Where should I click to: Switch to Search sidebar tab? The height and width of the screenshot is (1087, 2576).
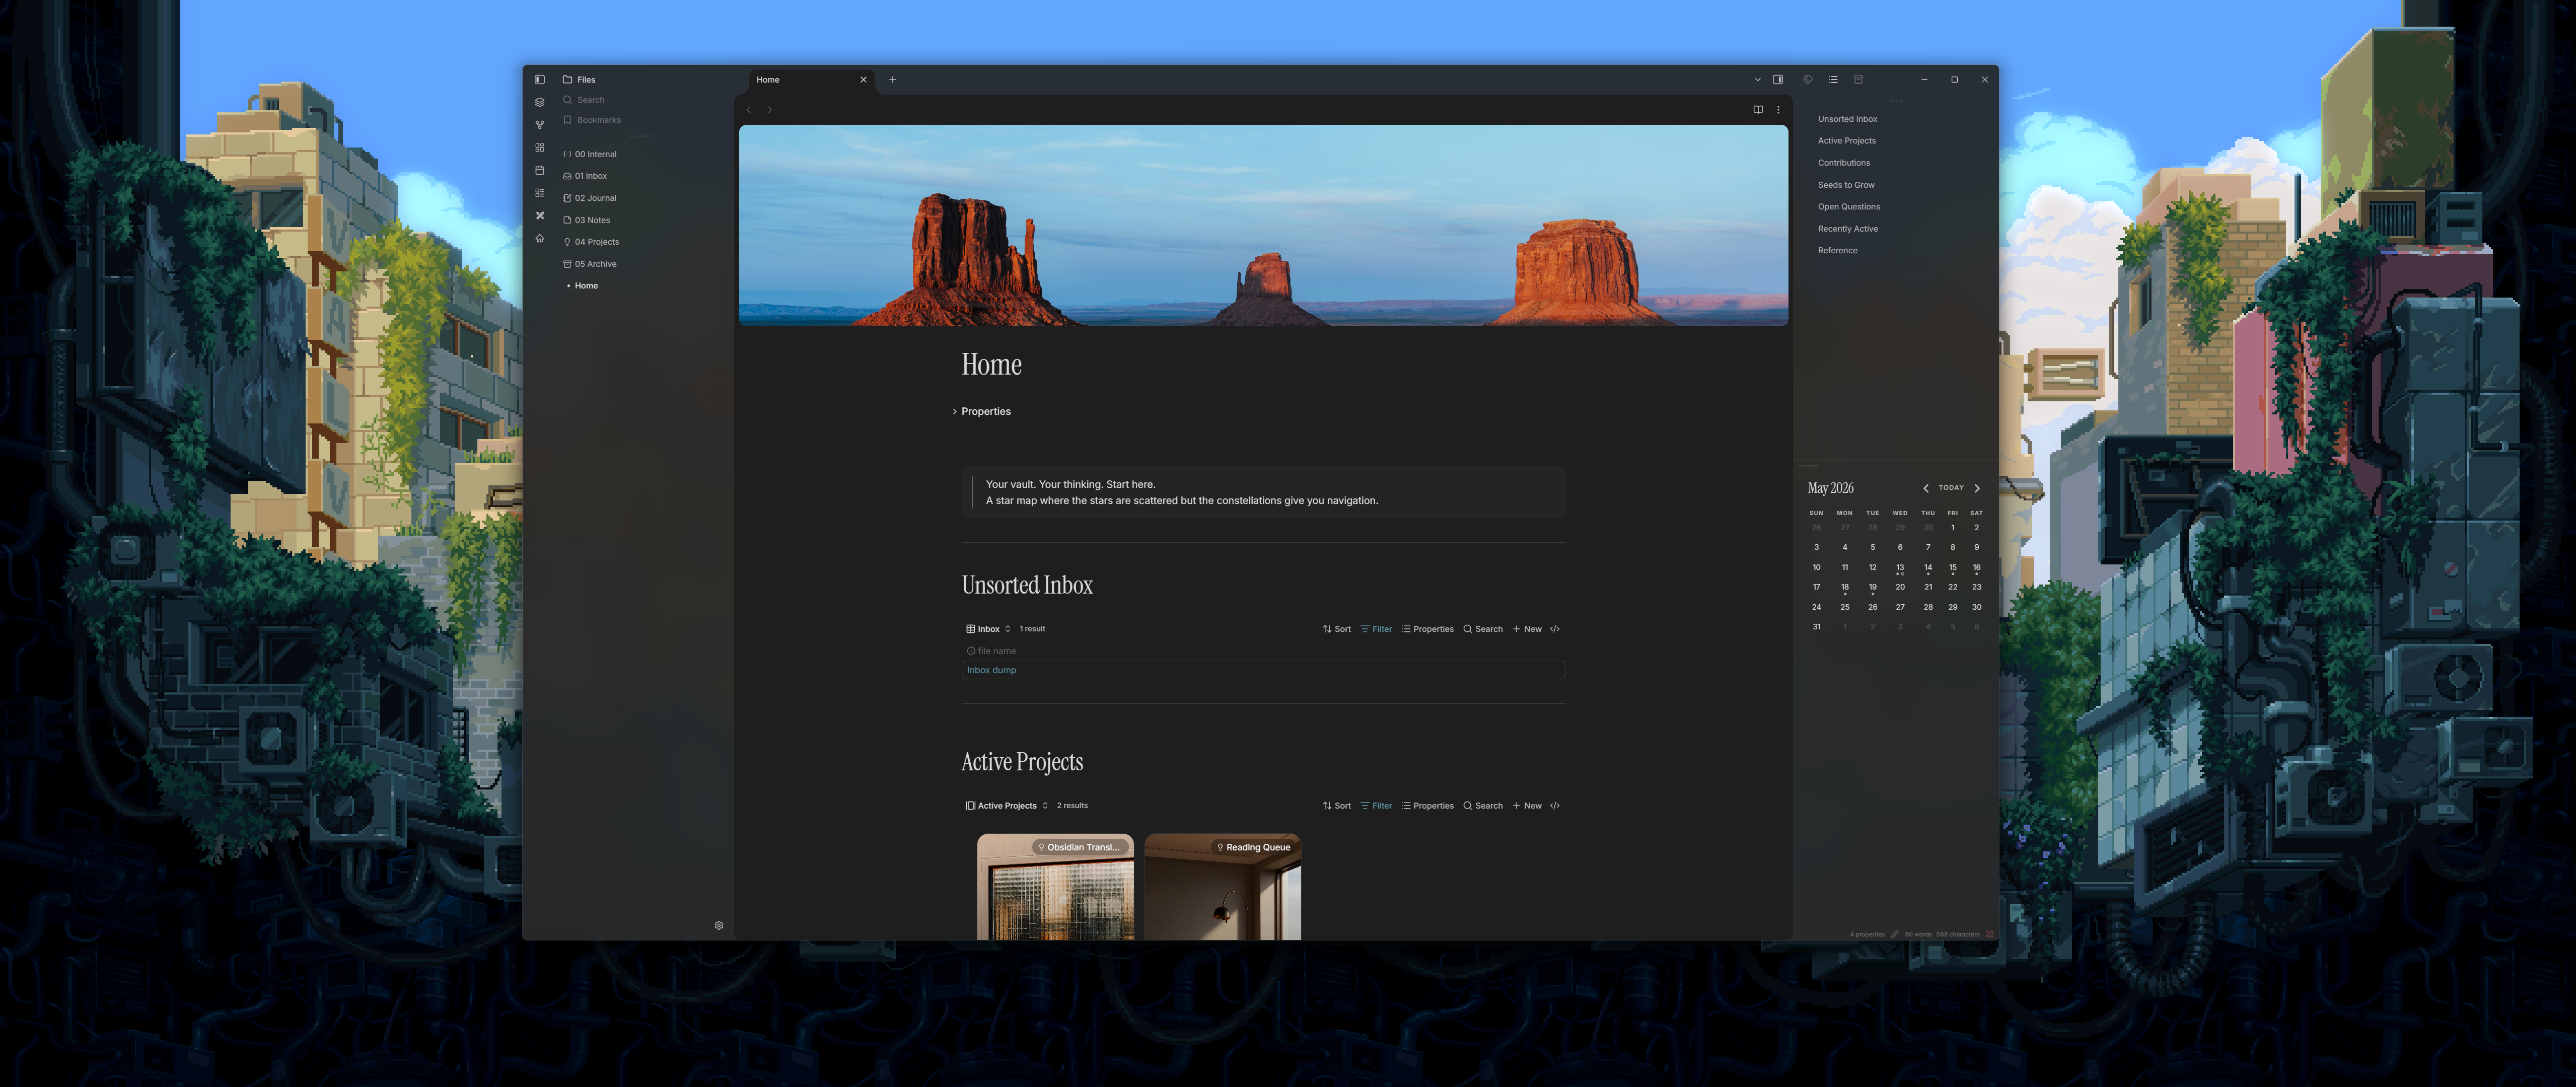[x=583, y=100]
